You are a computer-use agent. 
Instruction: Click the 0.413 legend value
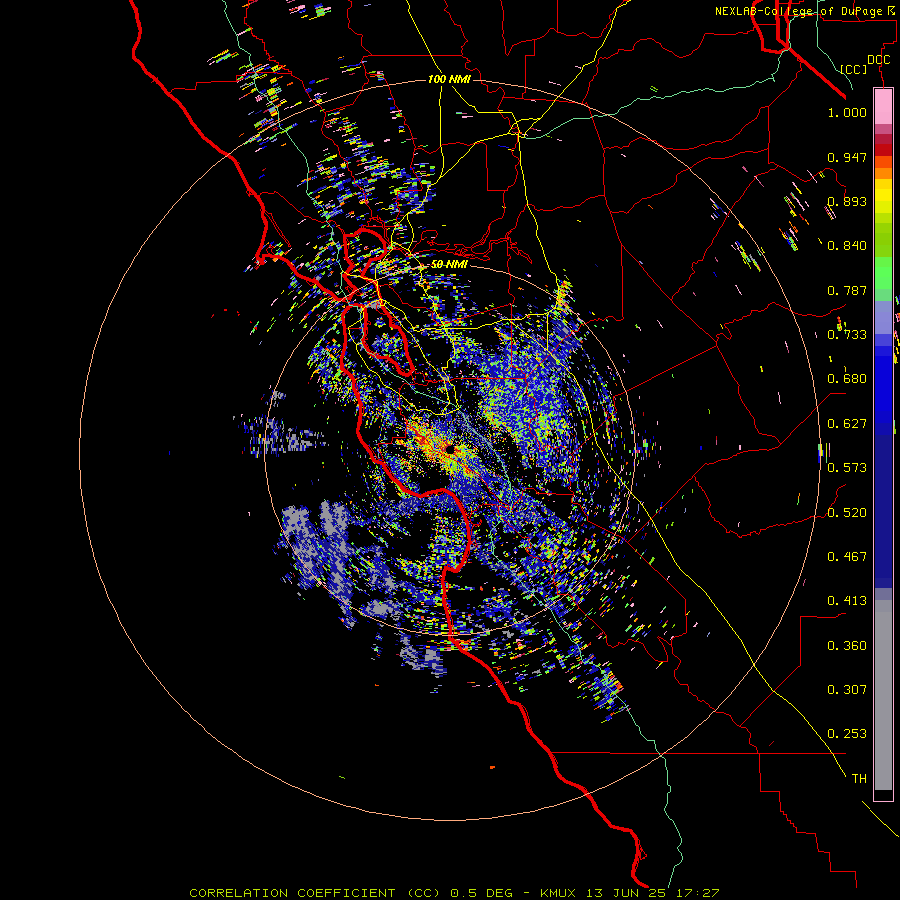[847, 601]
